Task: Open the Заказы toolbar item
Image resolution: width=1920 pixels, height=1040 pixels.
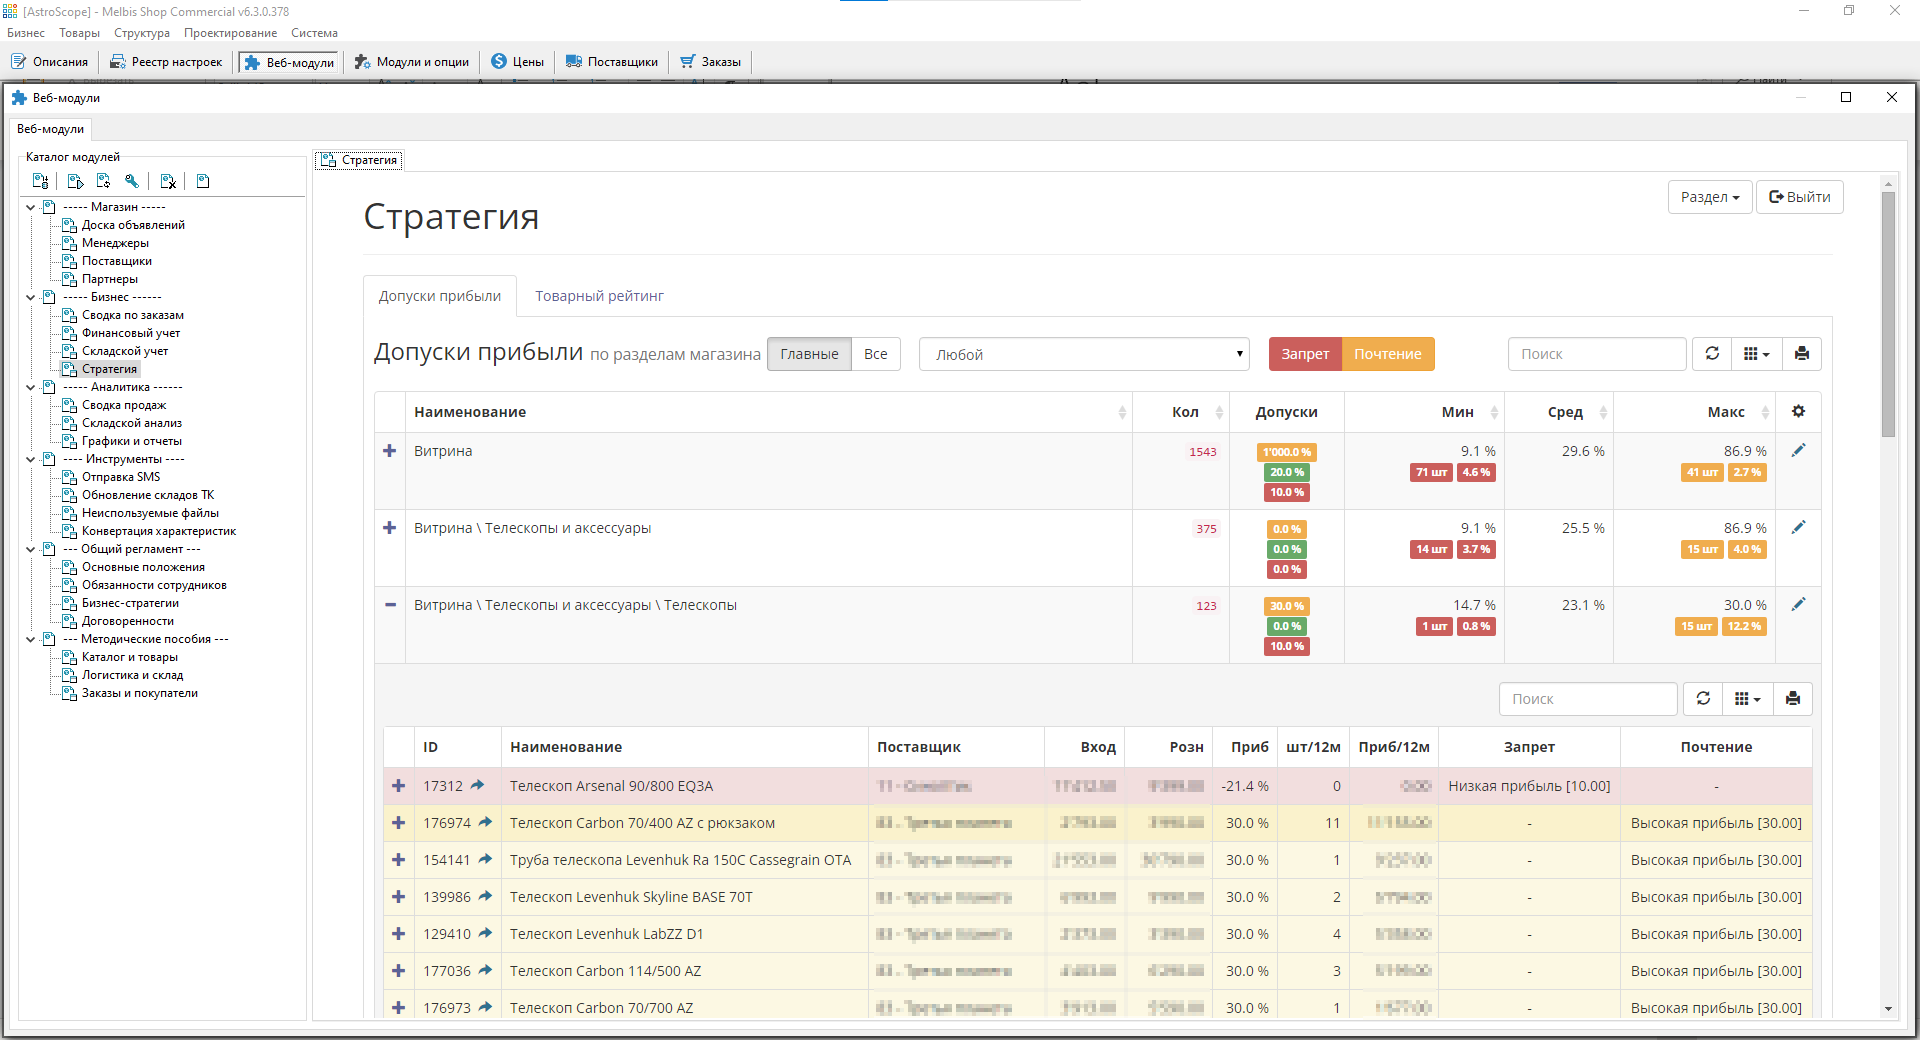Action: point(711,62)
